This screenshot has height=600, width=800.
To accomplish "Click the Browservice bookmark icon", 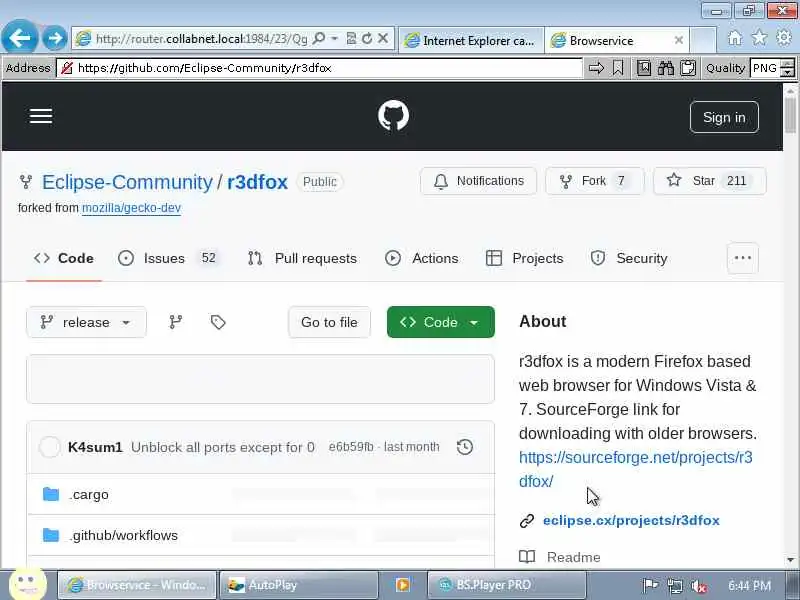I will pyautogui.click(x=618, y=68).
